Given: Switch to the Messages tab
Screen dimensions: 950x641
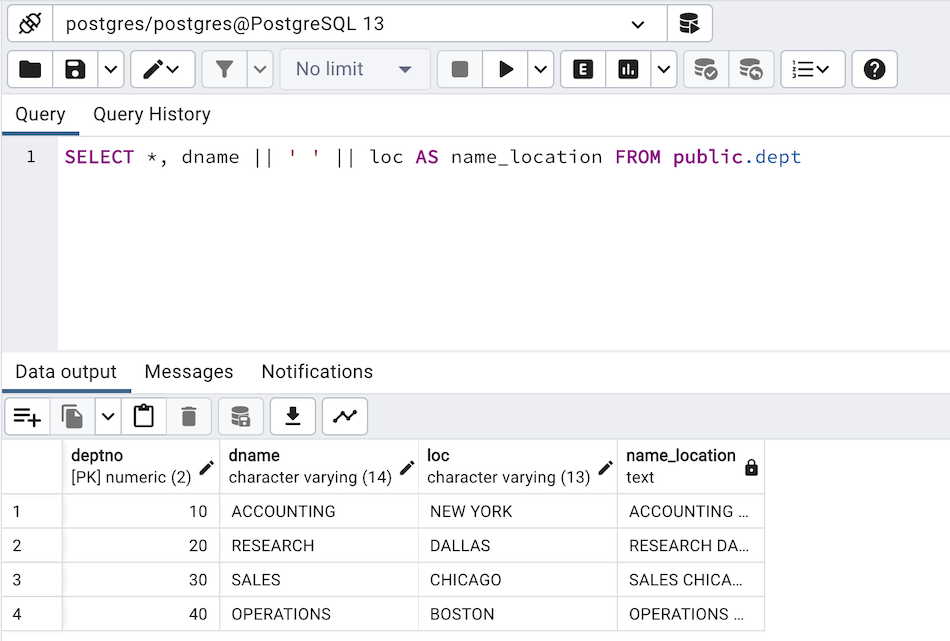Looking at the screenshot, I should pyautogui.click(x=189, y=372).
